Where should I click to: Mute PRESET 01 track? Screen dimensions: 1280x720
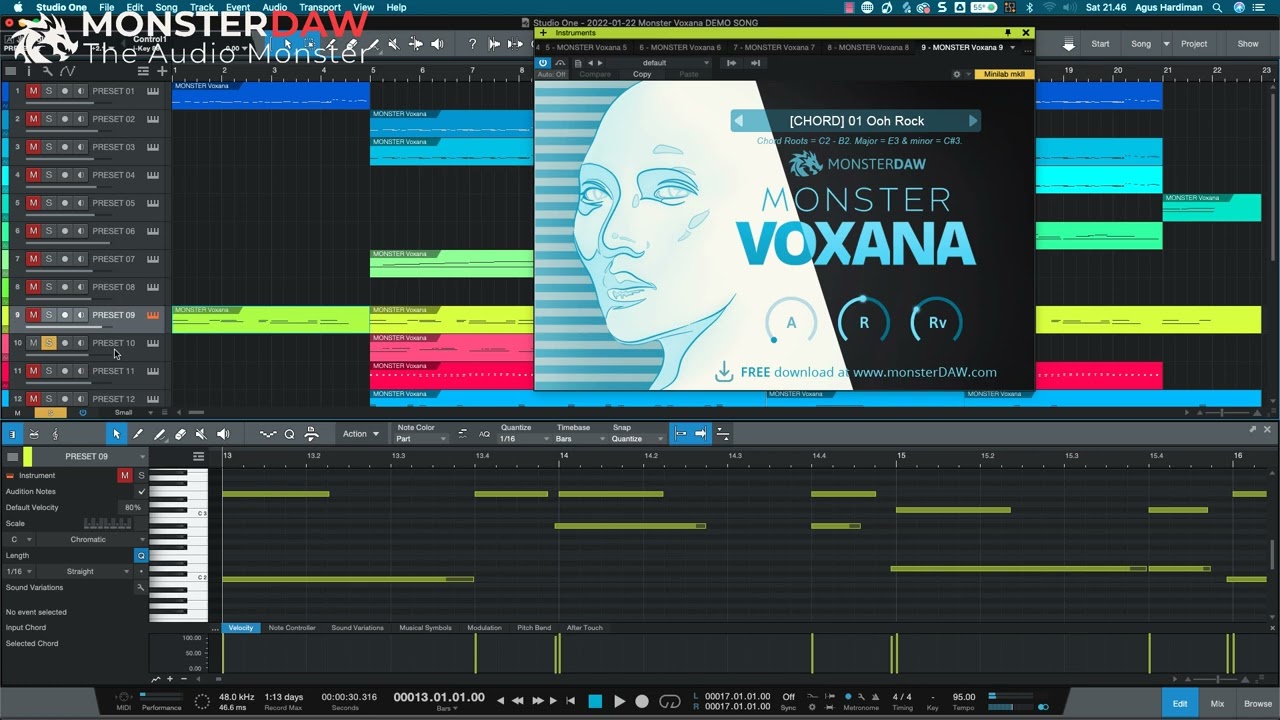33,91
